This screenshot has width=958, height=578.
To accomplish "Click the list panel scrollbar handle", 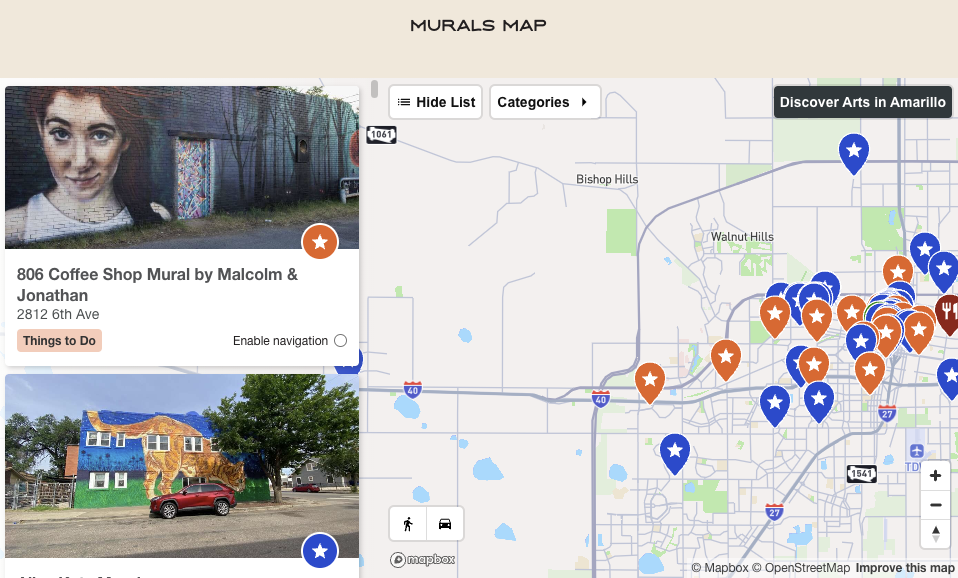I will 374,89.
